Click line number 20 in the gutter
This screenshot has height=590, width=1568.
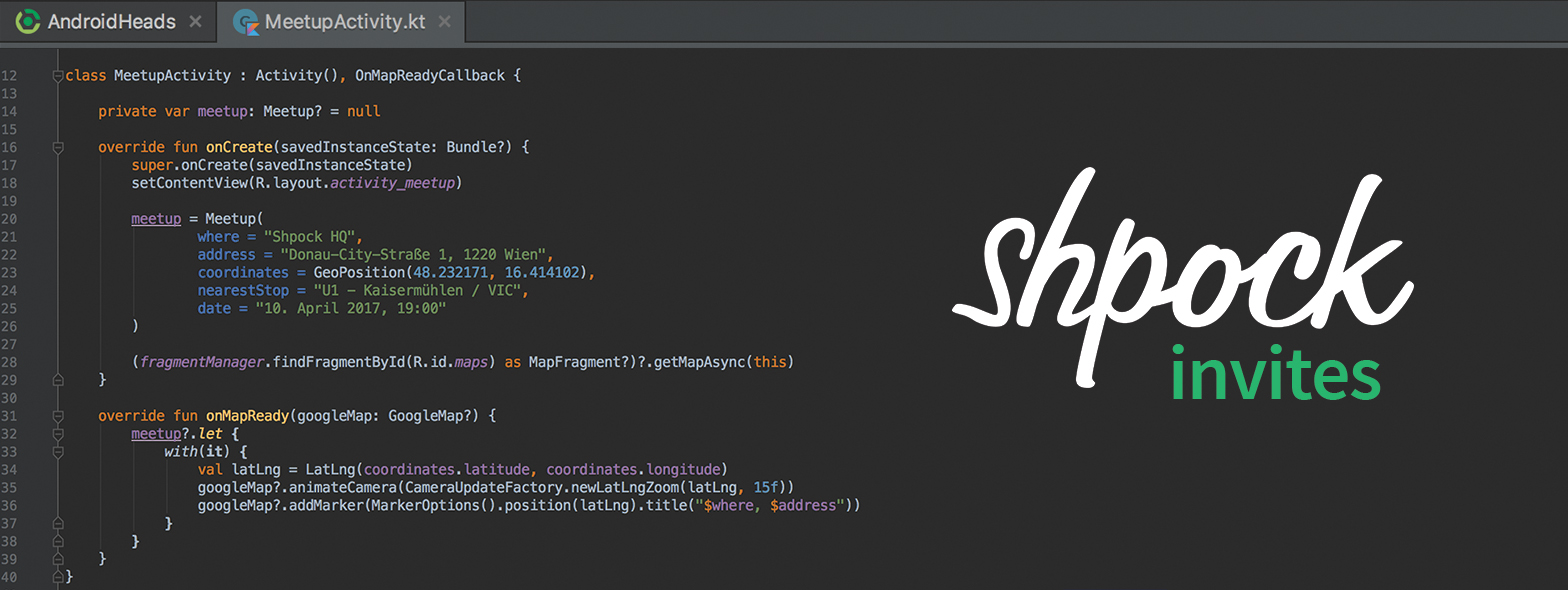click(10, 219)
